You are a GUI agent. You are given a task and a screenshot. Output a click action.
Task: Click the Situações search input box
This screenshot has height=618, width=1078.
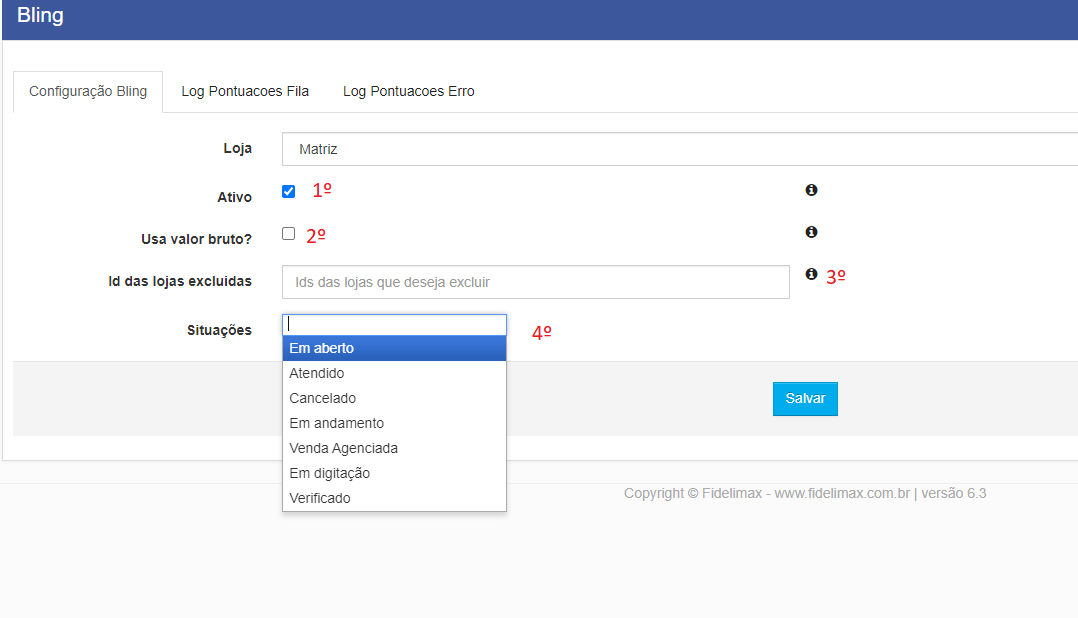pyautogui.click(x=394, y=324)
